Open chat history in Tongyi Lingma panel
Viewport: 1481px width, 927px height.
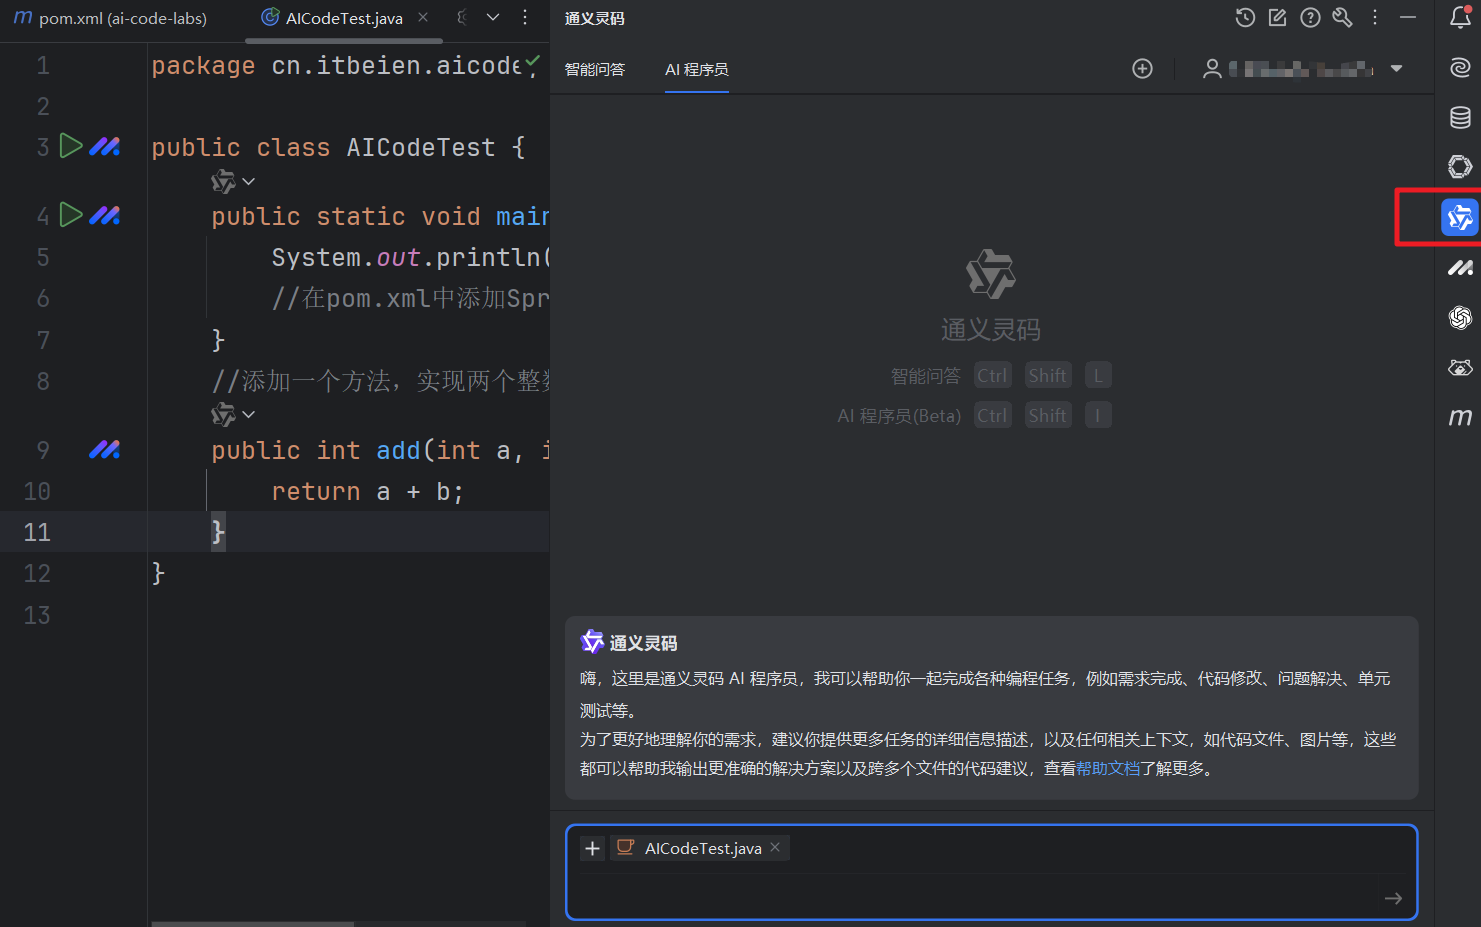1245,18
